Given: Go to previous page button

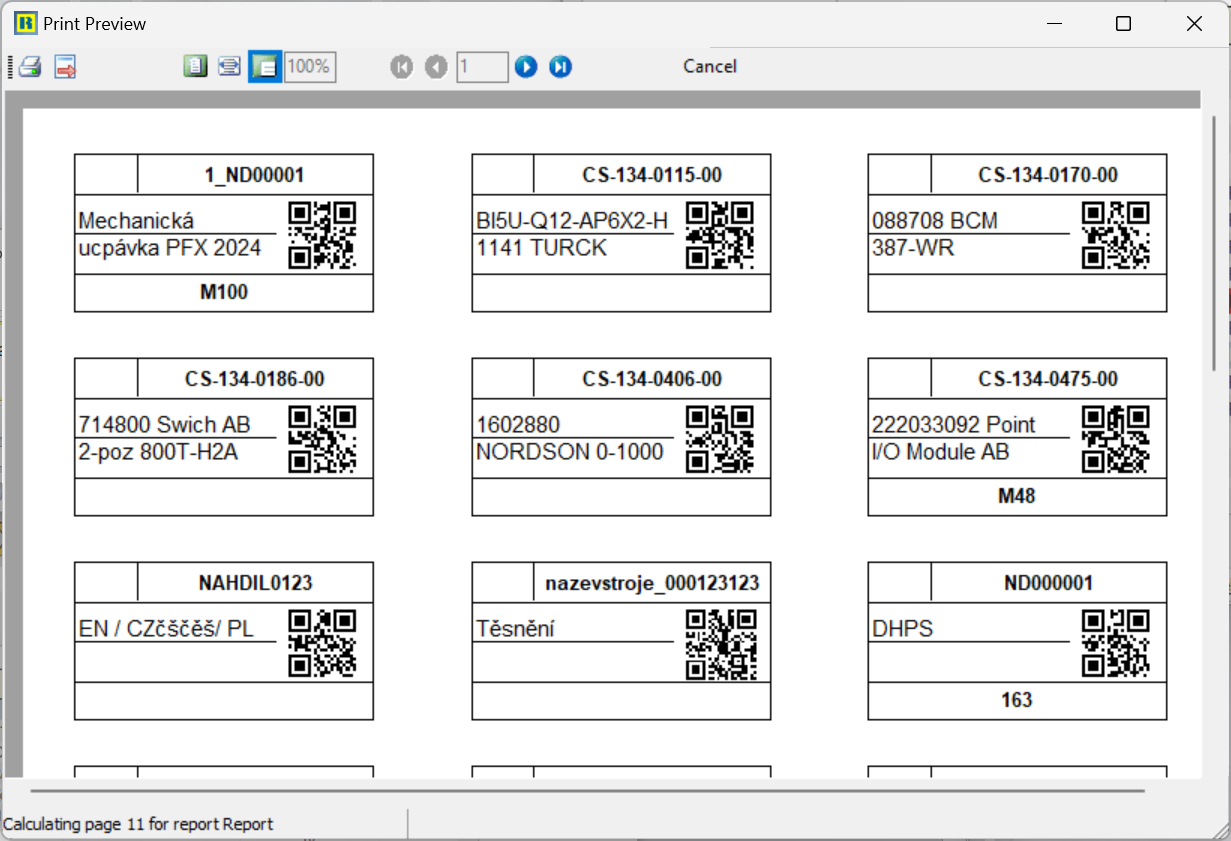Looking at the screenshot, I should pyautogui.click(x=435, y=67).
